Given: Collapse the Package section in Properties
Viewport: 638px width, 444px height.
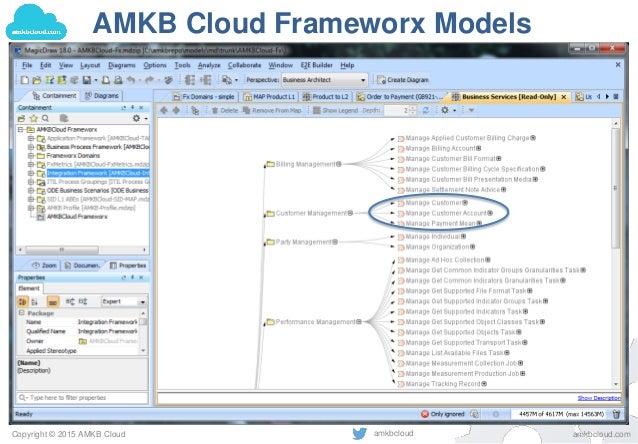Looking at the screenshot, I should pyautogui.click(x=21, y=313).
